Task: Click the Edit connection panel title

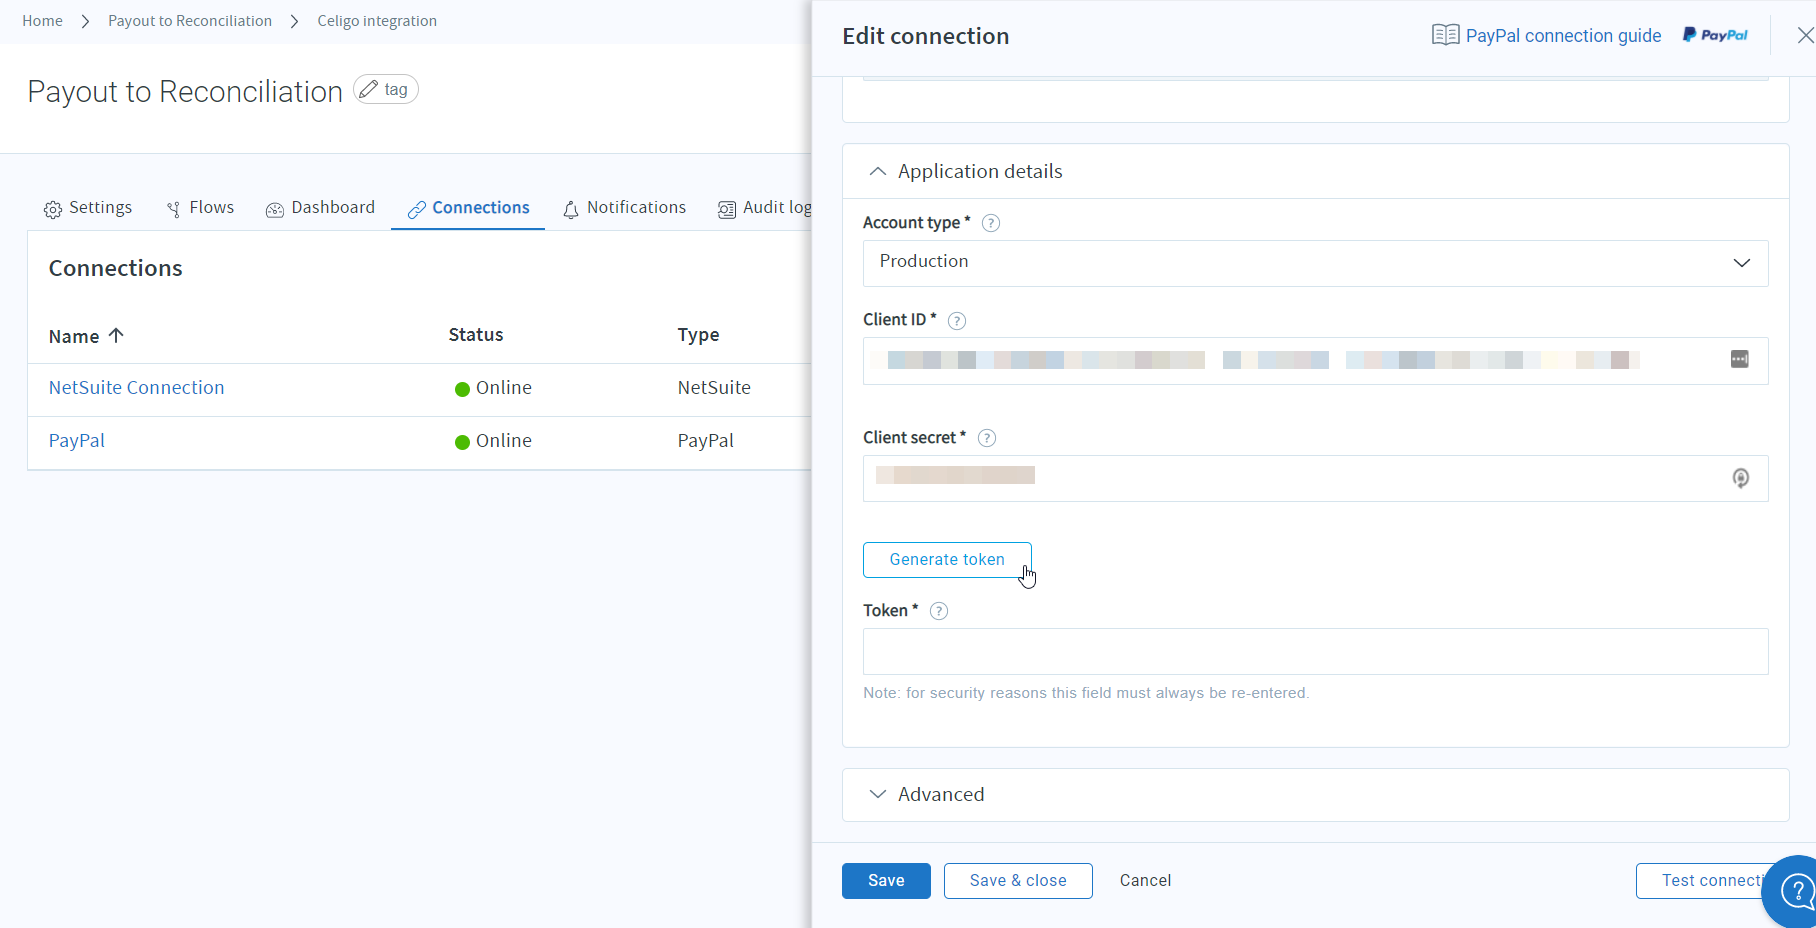Action: [926, 36]
